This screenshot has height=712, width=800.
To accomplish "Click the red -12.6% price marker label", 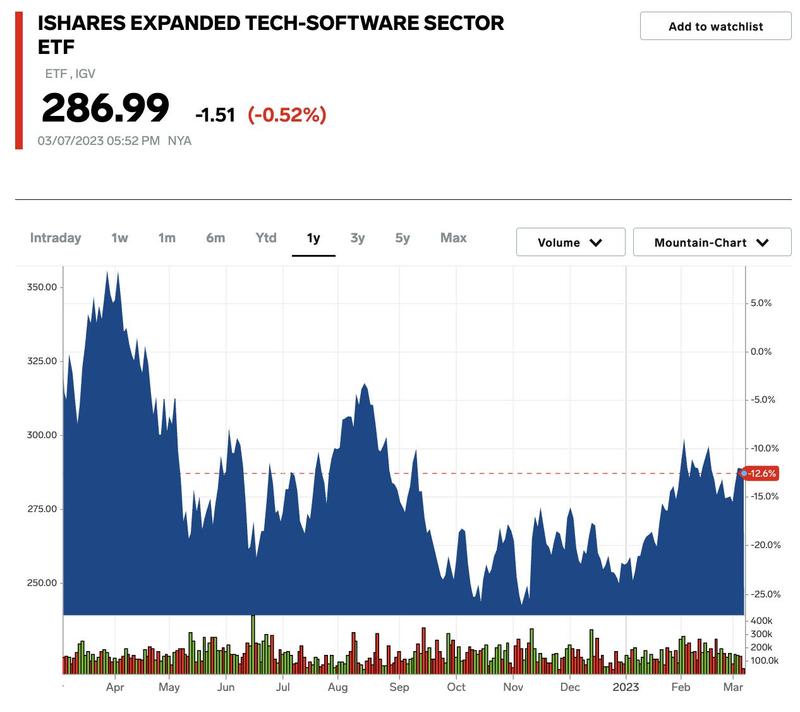I will point(760,473).
